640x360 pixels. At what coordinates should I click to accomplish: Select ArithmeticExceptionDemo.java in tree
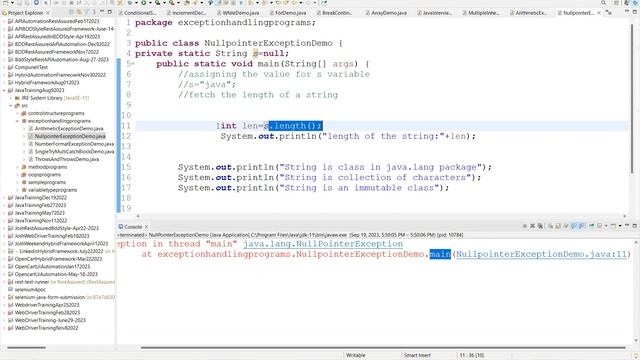69,129
